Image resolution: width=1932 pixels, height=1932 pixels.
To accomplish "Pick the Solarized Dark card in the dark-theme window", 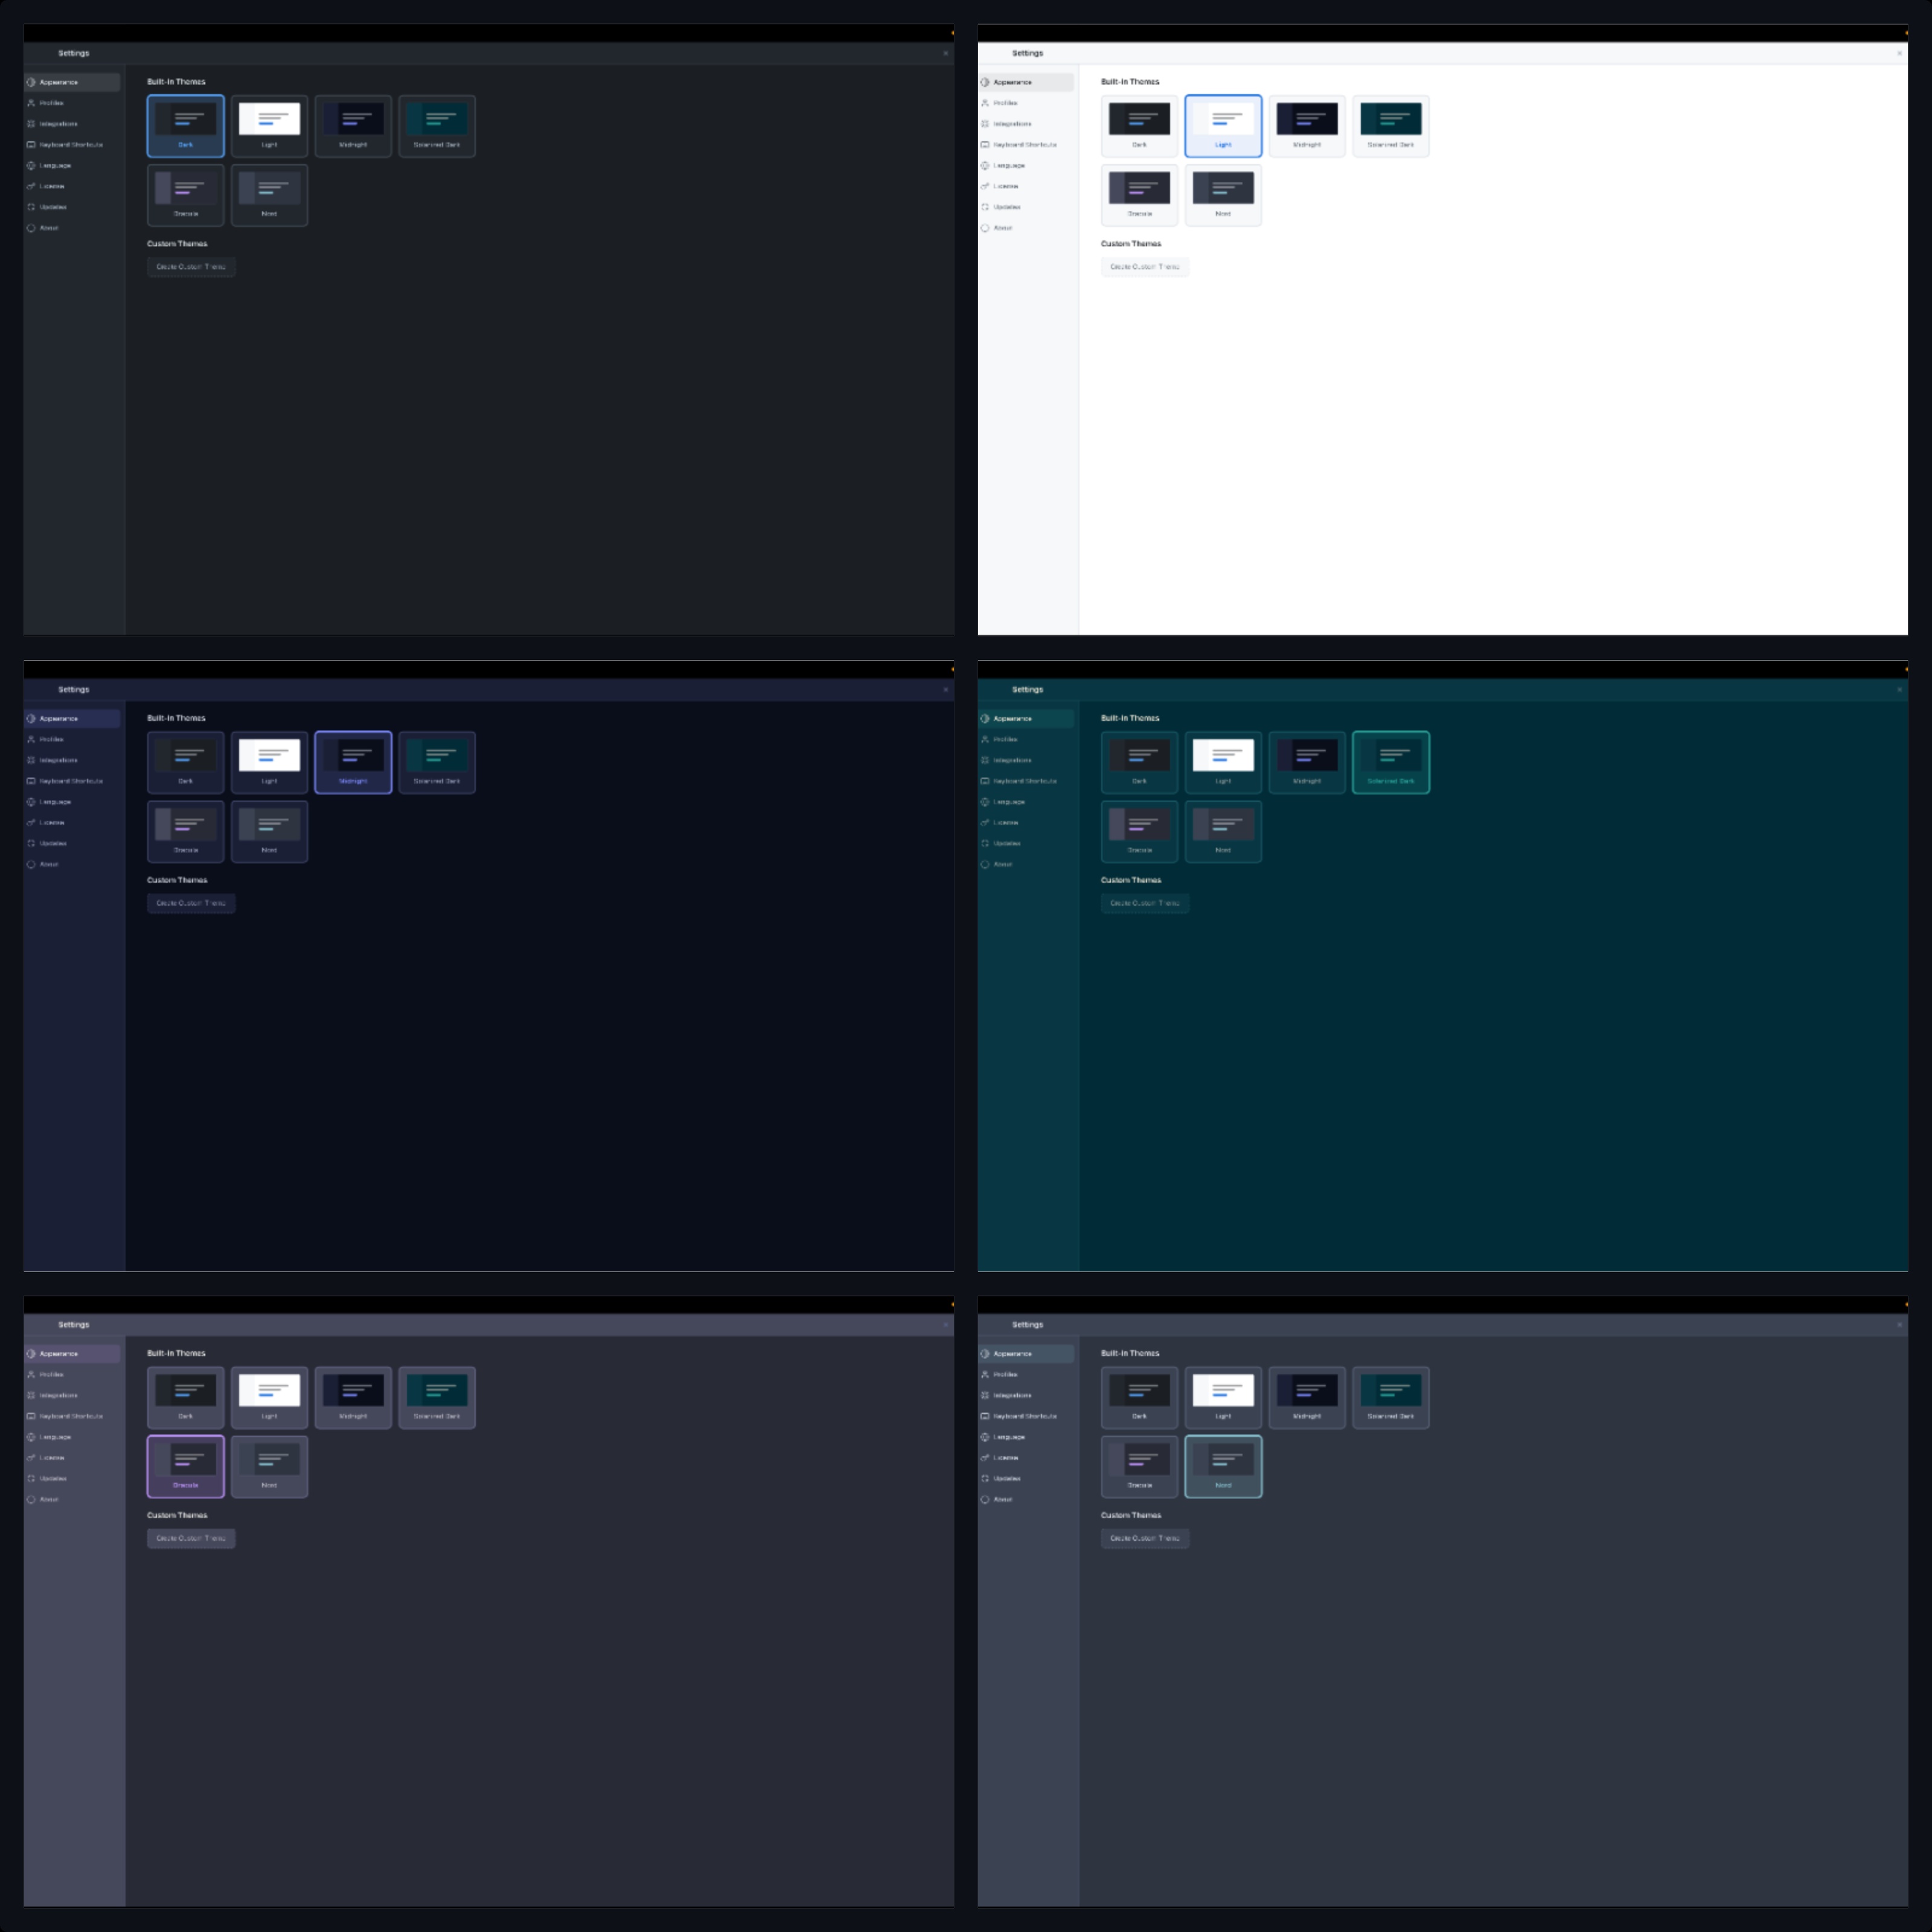I will point(437,126).
